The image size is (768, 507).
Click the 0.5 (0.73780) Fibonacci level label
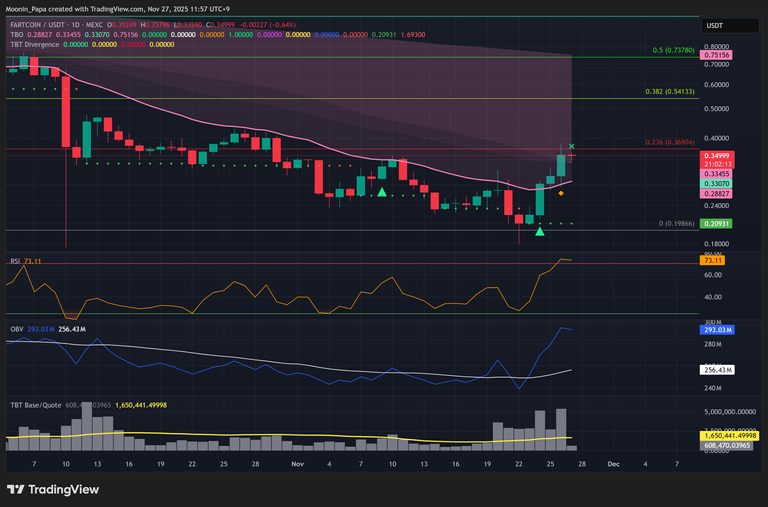click(674, 50)
